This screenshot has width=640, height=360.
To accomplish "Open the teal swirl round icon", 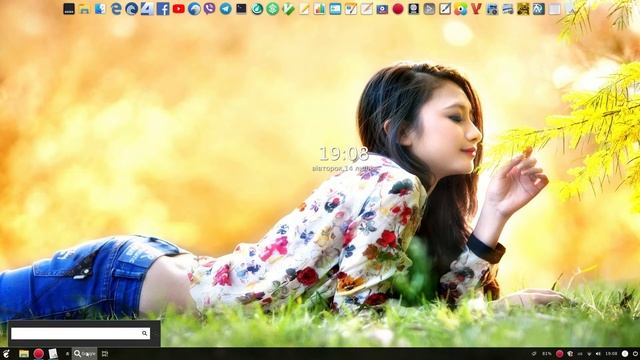I will [257, 9].
